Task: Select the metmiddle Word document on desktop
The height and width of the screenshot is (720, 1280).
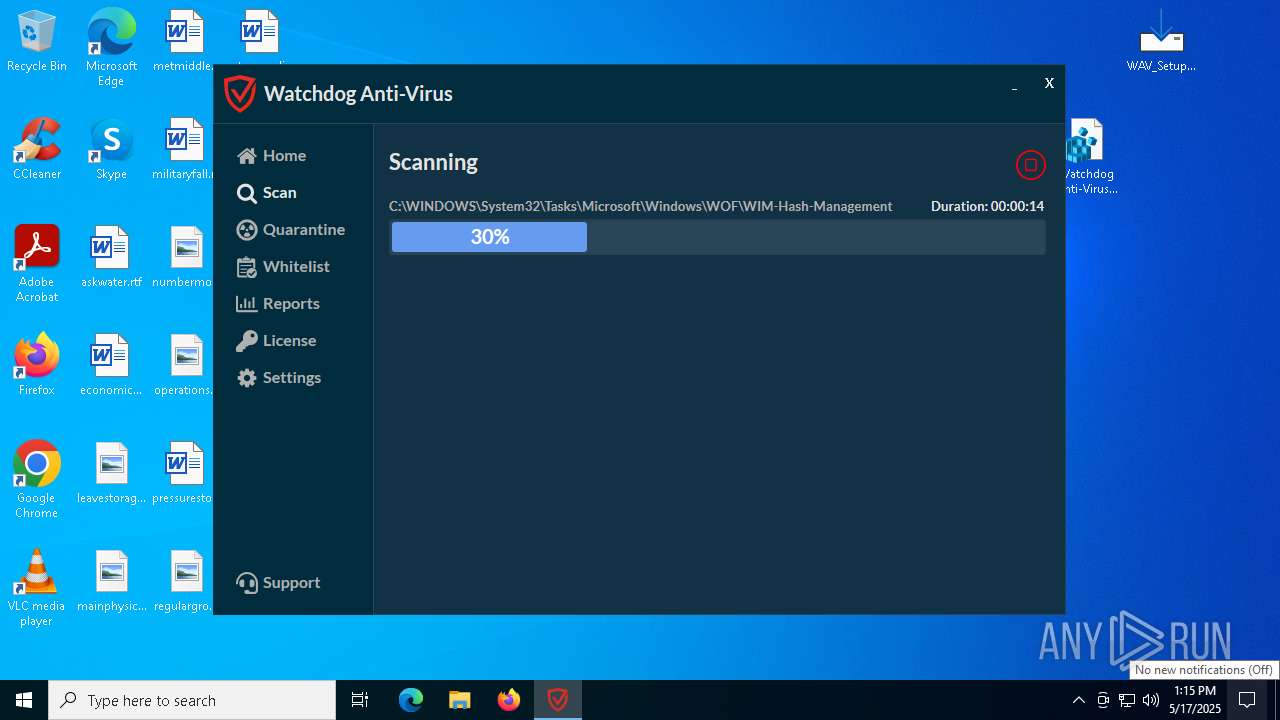Action: pyautogui.click(x=185, y=42)
